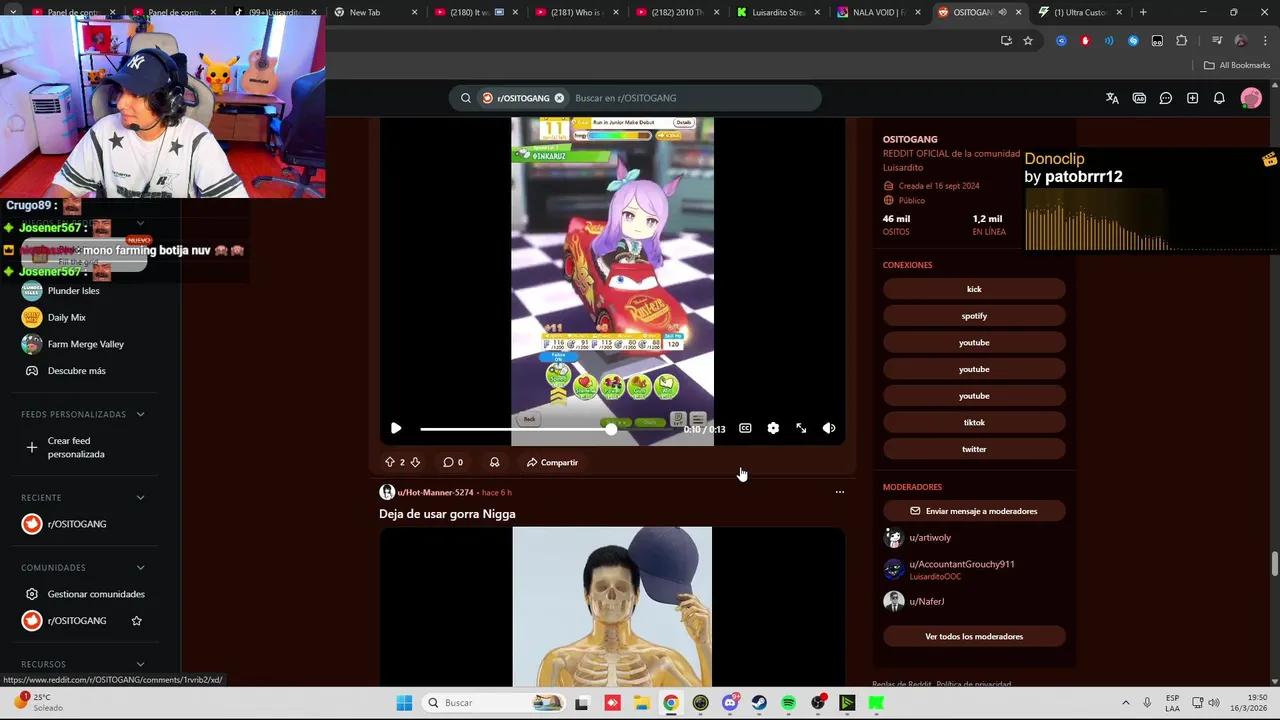Open Discord from the taskbar
Image resolution: width=1280 pixels, height=720 pixels.
click(x=730, y=703)
